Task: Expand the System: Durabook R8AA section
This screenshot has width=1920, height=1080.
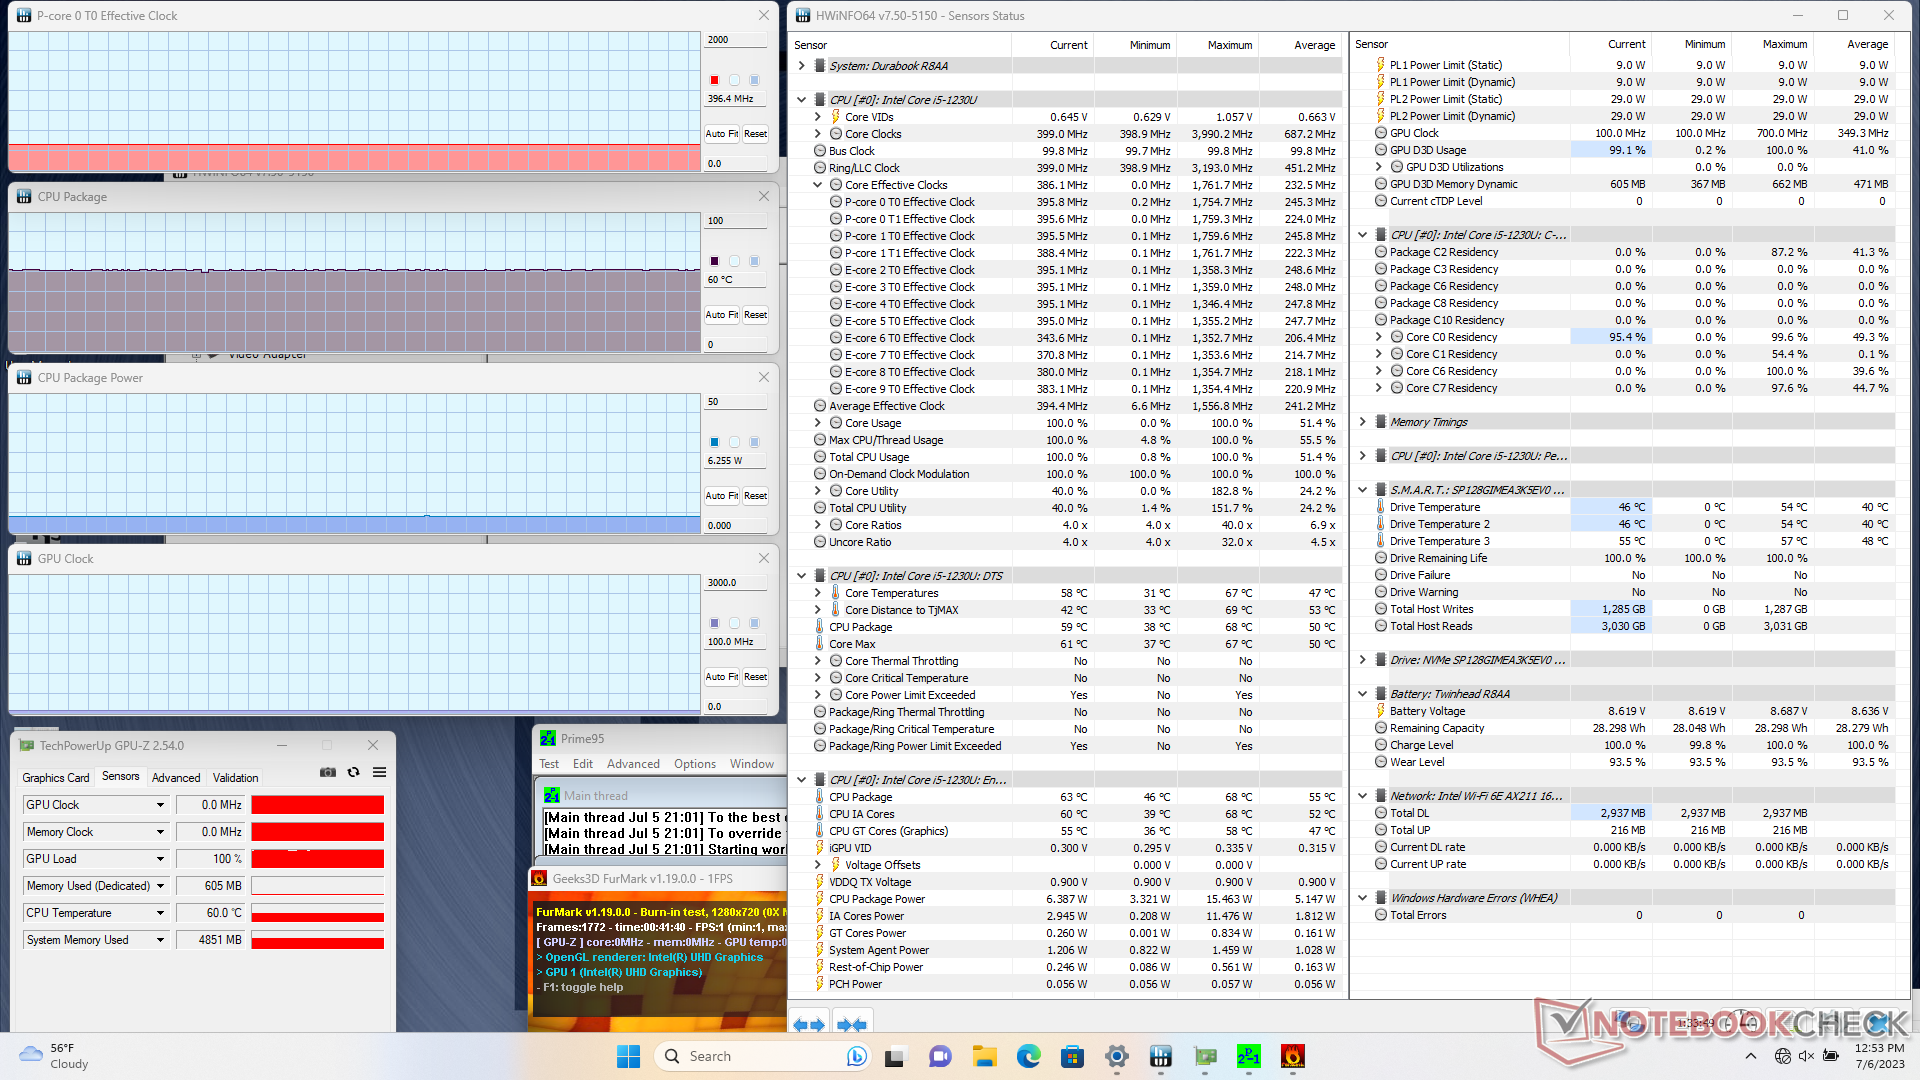Action: tap(801, 66)
